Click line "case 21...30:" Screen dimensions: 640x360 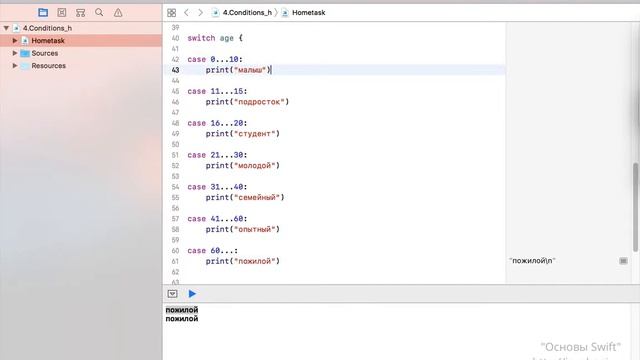tap(217, 155)
